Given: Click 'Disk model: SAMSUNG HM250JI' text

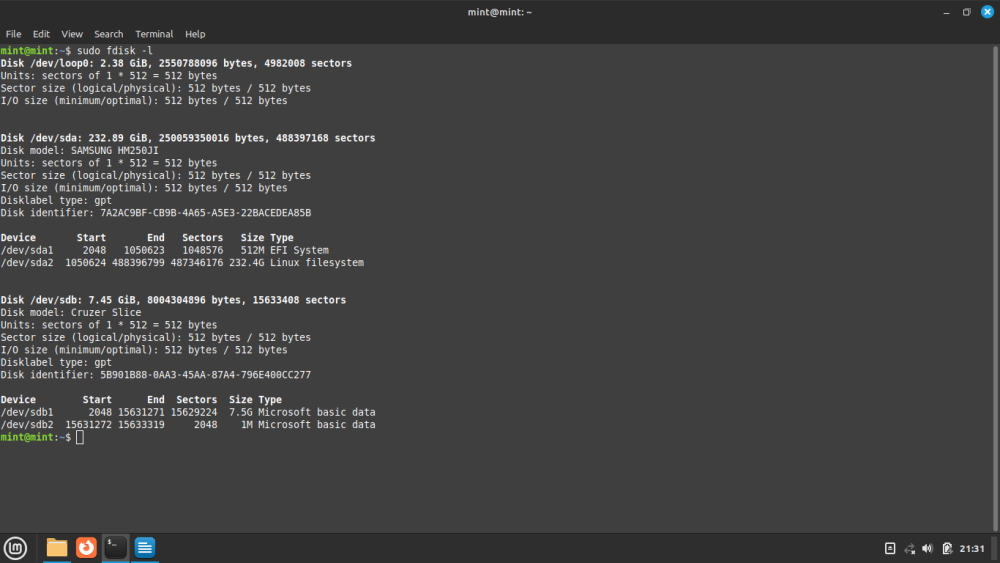Looking at the screenshot, I should 80,150.
